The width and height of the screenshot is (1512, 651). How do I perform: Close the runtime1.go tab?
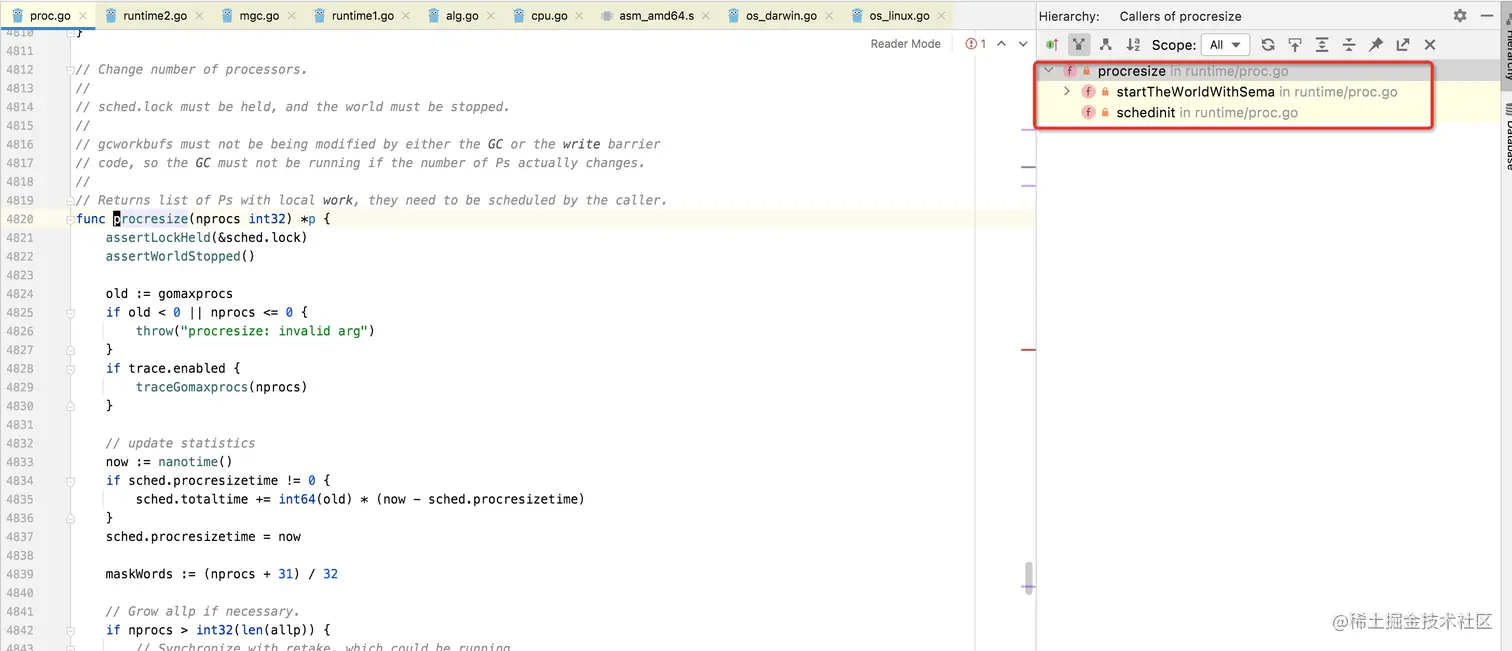point(406,16)
